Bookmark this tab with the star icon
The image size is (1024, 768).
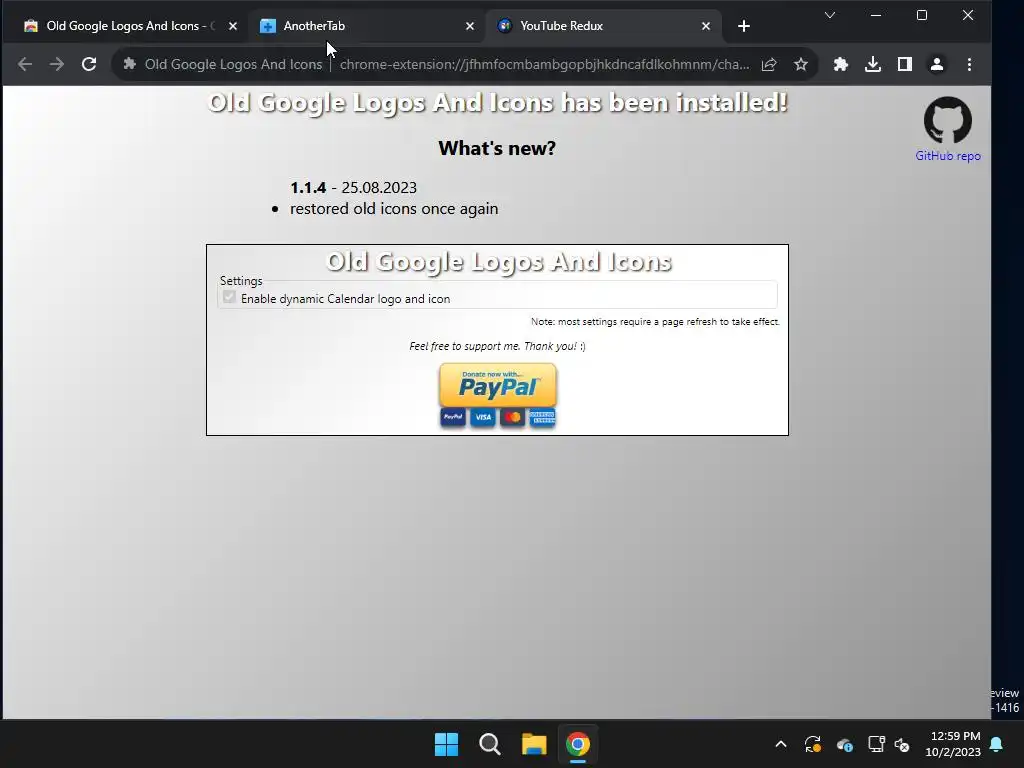pos(801,64)
